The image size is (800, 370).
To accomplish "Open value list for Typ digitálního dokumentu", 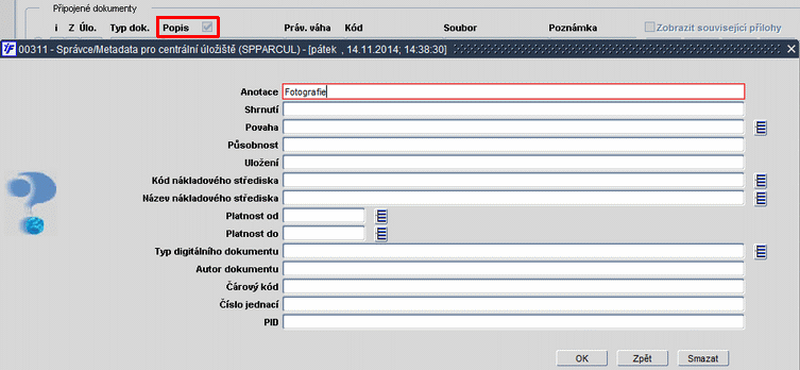I will coord(761,251).
